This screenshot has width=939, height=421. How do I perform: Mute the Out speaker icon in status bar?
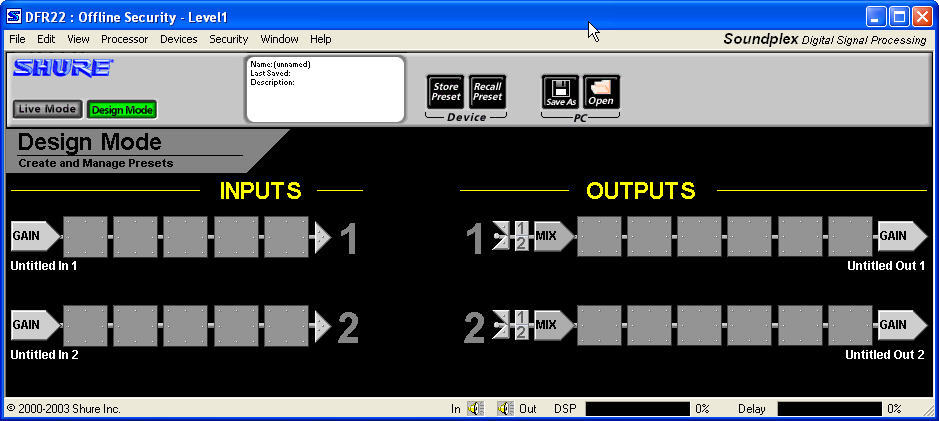(x=505, y=409)
